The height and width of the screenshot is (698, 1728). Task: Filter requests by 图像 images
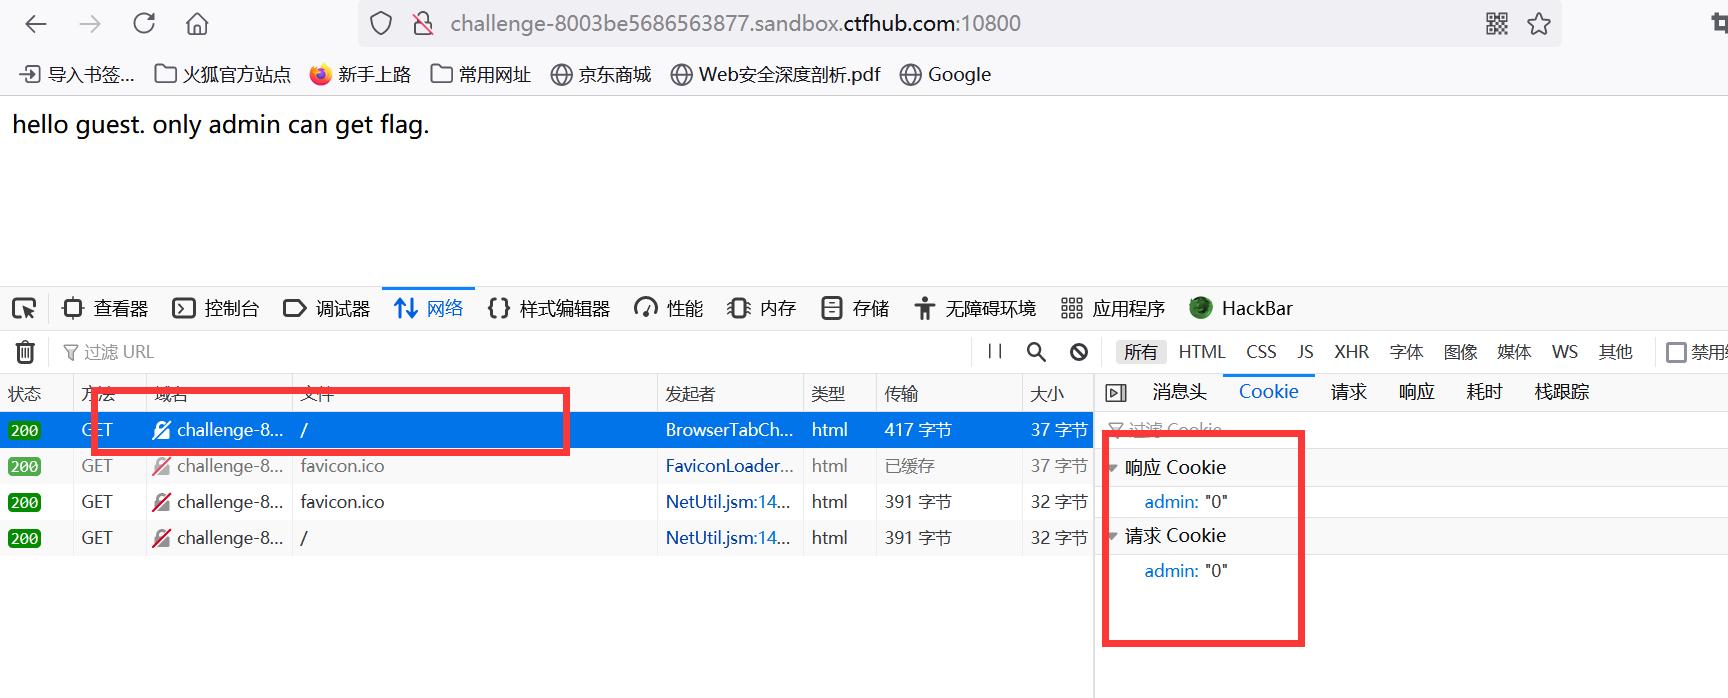tap(1460, 352)
